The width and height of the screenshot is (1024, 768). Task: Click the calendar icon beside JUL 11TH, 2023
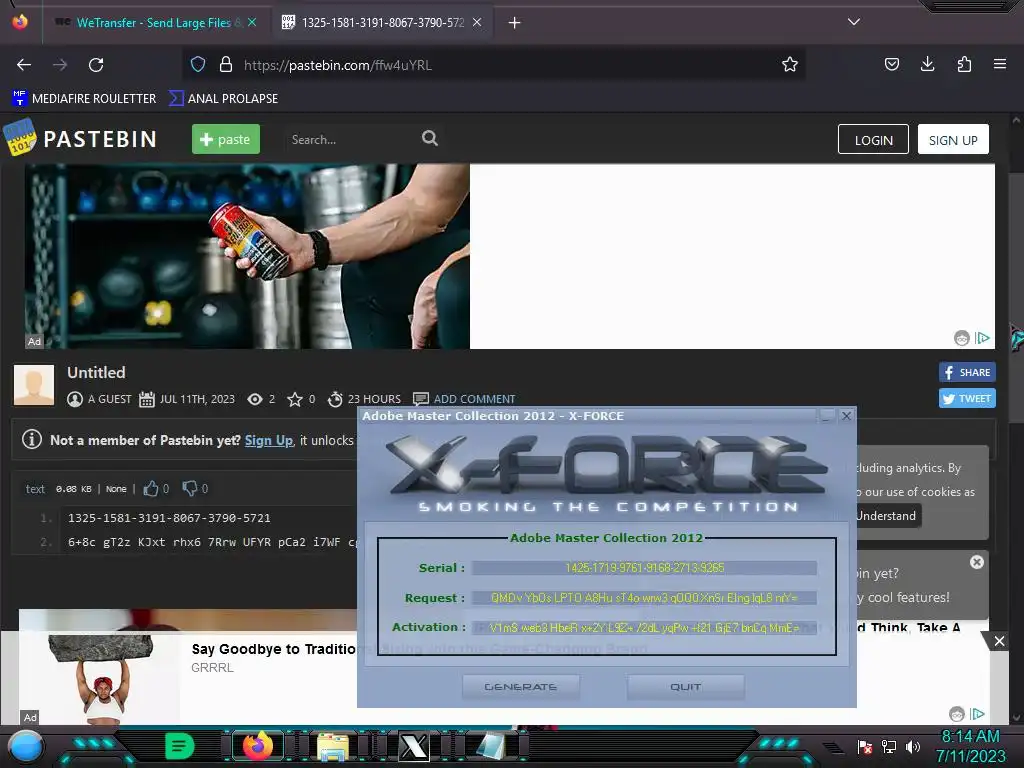(147, 399)
